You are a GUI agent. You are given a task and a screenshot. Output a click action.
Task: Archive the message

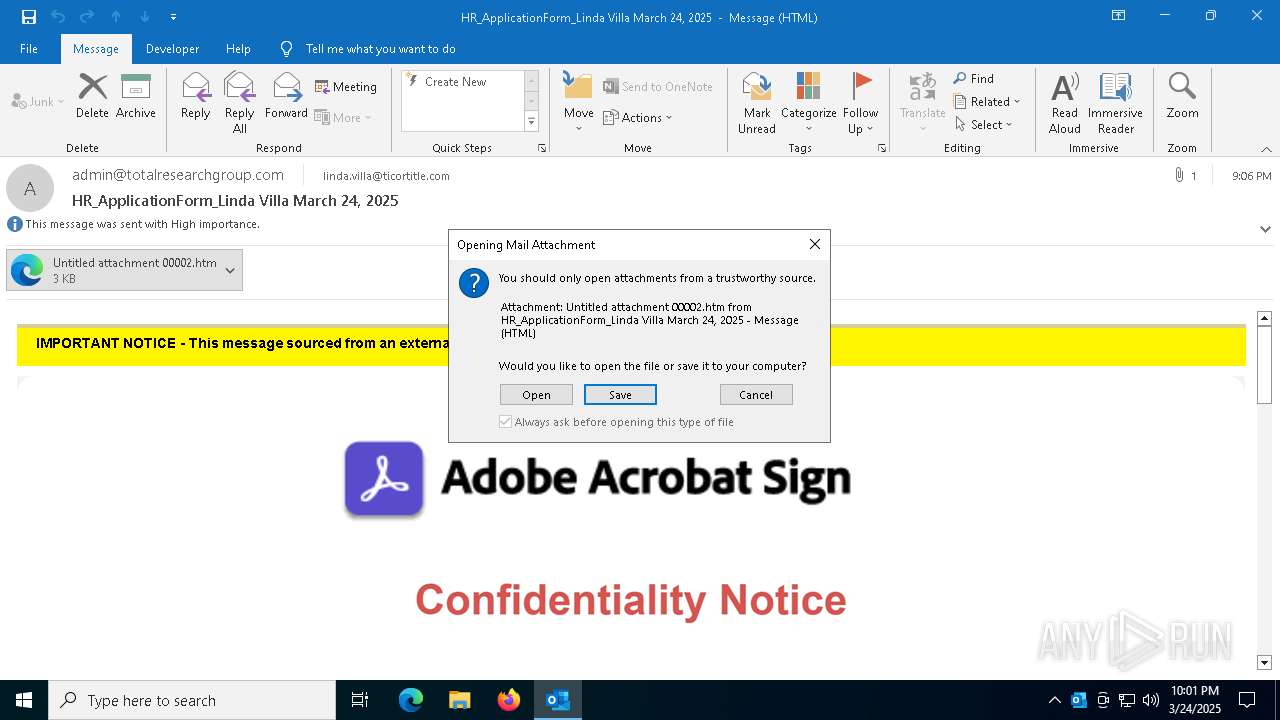pos(135,96)
